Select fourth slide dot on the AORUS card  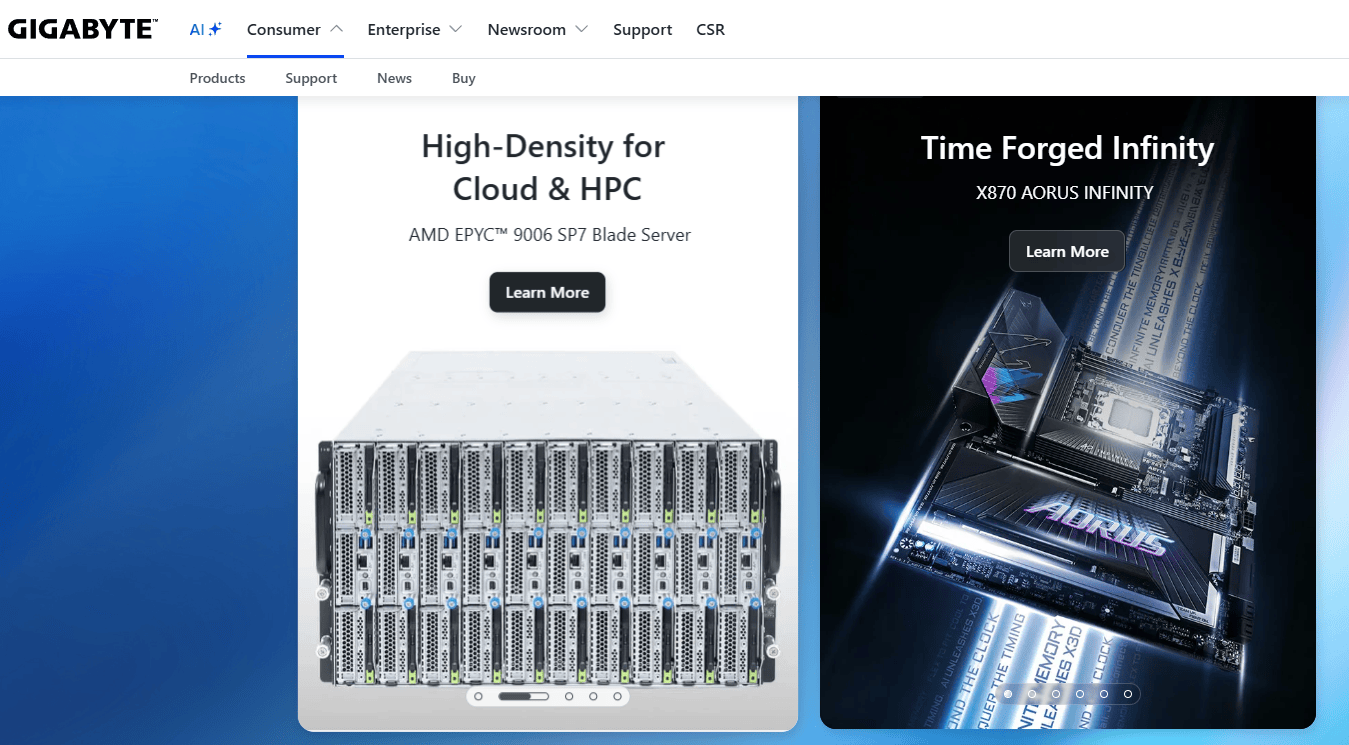pyautogui.click(x=1080, y=693)
